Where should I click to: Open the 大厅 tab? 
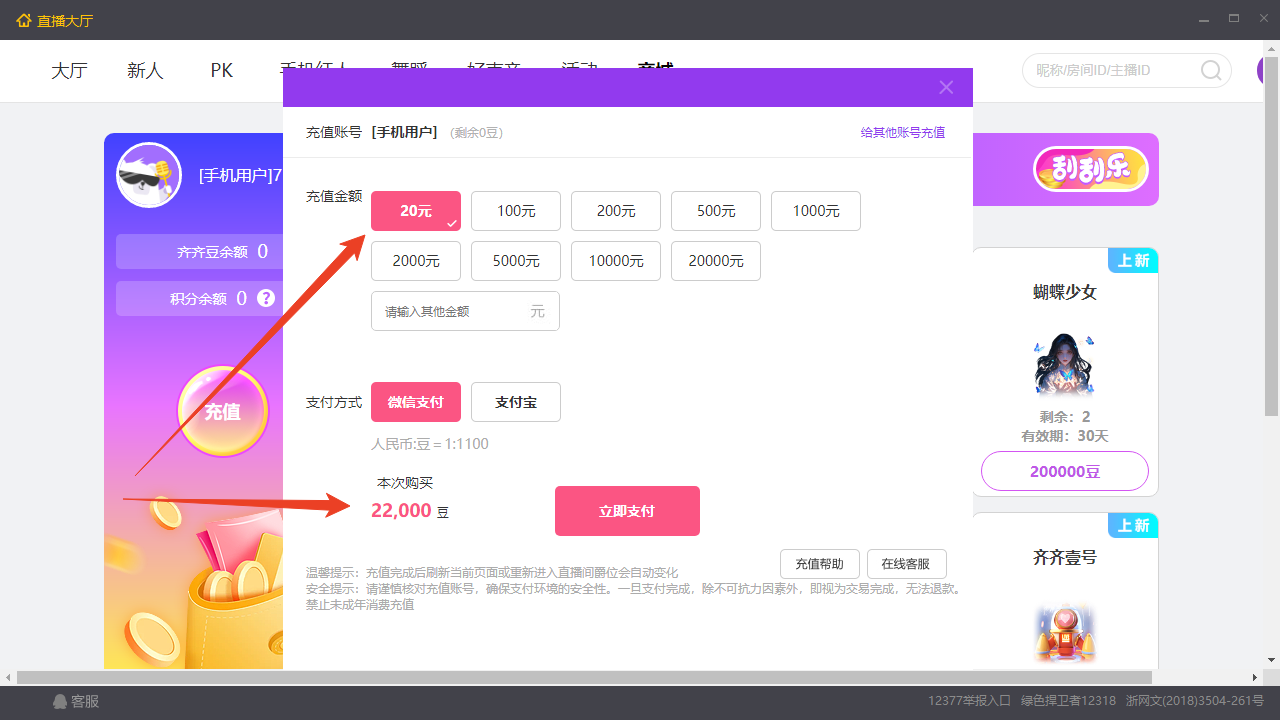coord(70,71)
